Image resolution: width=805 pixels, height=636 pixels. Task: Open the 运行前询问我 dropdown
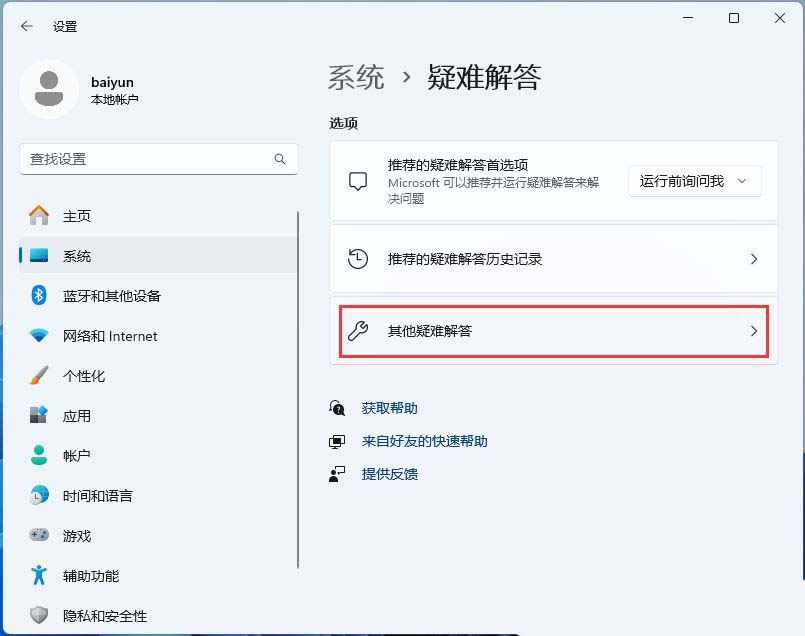[x=694, y=181]
